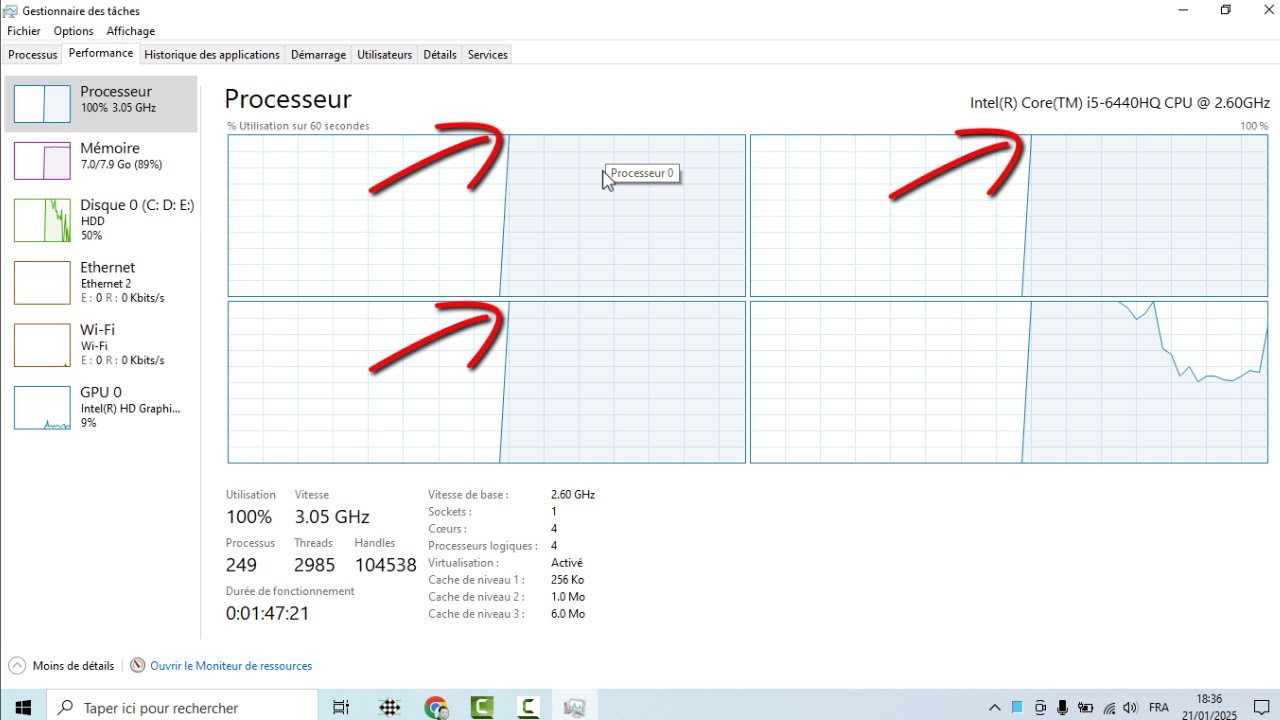The height and width of the screenshot is (720, 1280).
Task: Click the Taper ici pour rechercher box
Action: pos(182,707)
